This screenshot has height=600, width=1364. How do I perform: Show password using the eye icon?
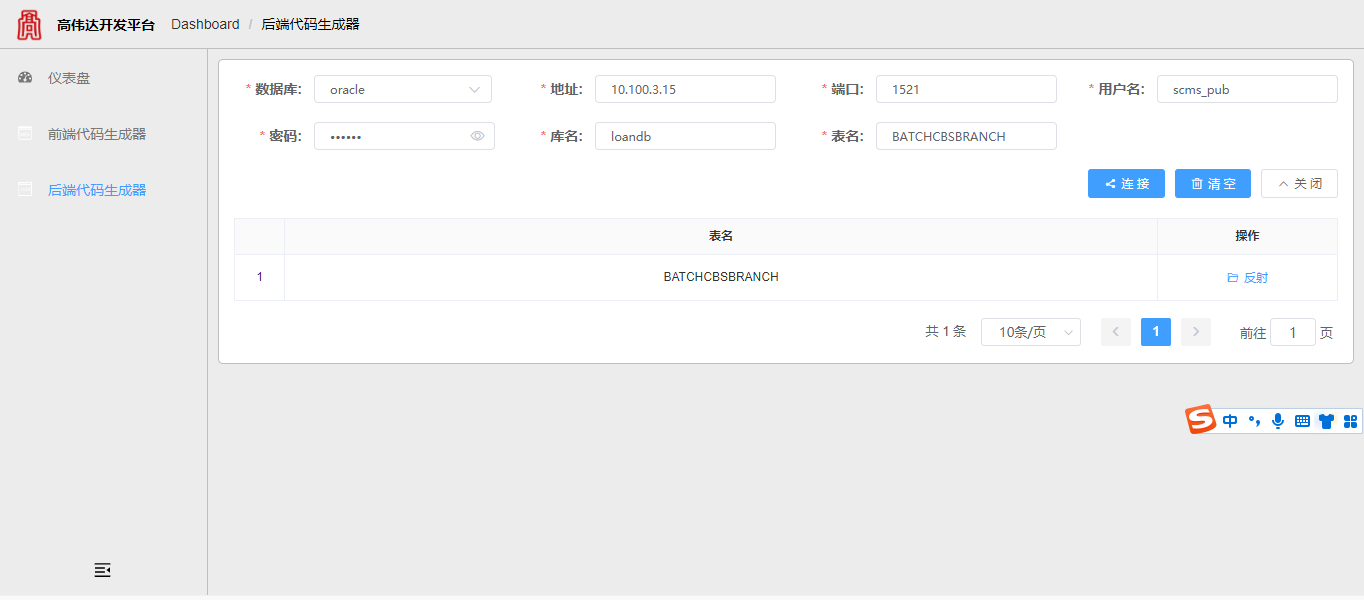click(477, 136)
